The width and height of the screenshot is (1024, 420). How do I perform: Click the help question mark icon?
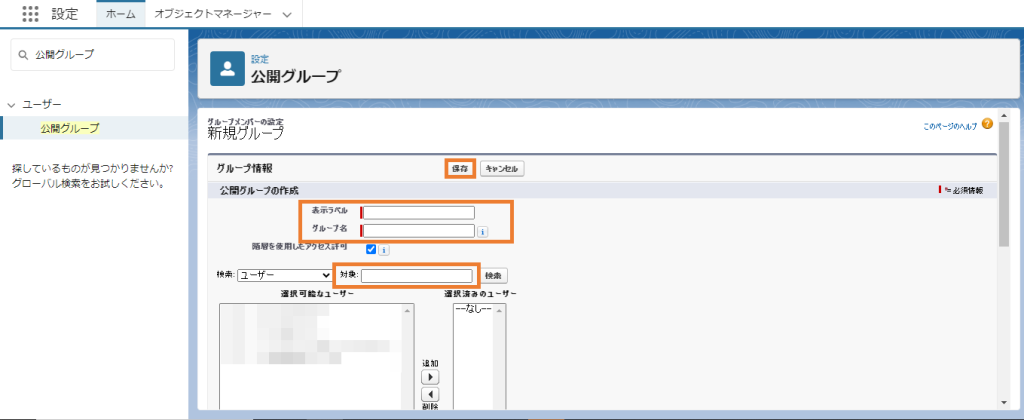coord(987,123)
